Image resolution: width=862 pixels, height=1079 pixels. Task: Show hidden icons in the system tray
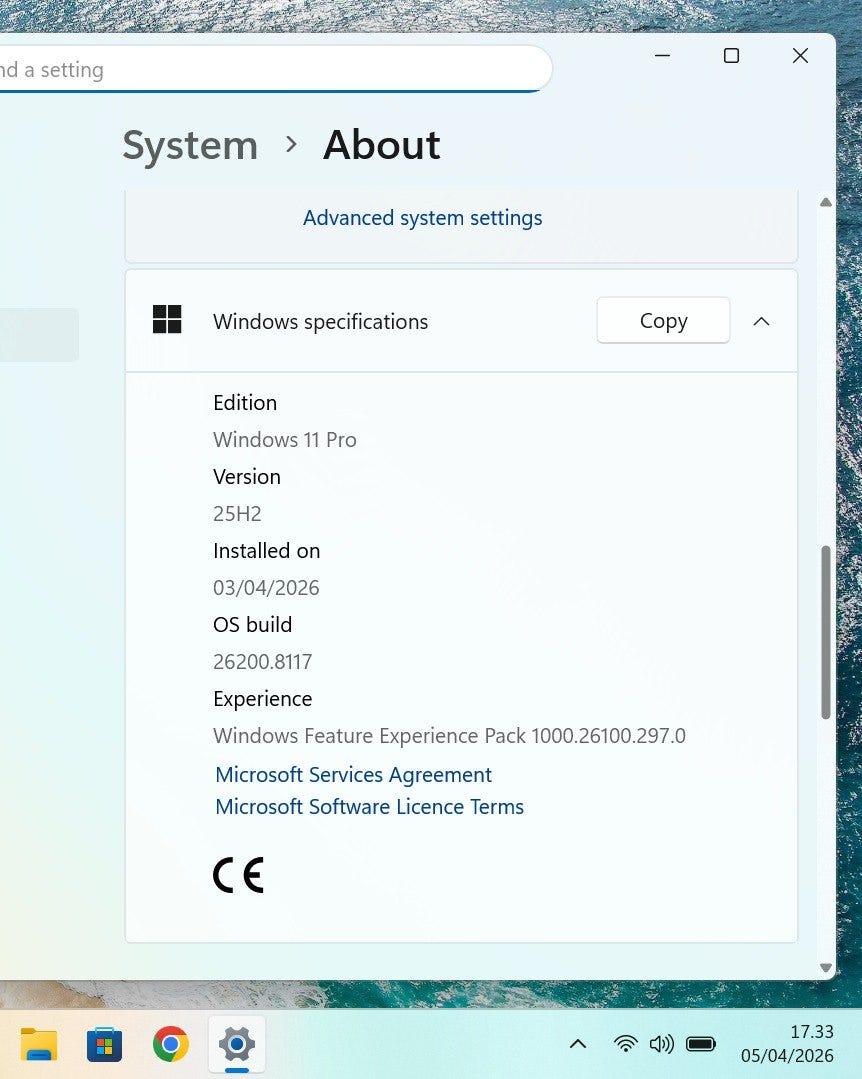click(x=577, y=1044)
